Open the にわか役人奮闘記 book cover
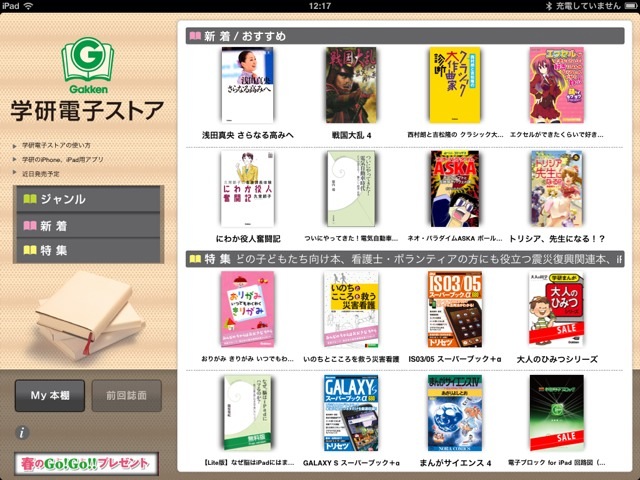 click(x=247, y=189)
